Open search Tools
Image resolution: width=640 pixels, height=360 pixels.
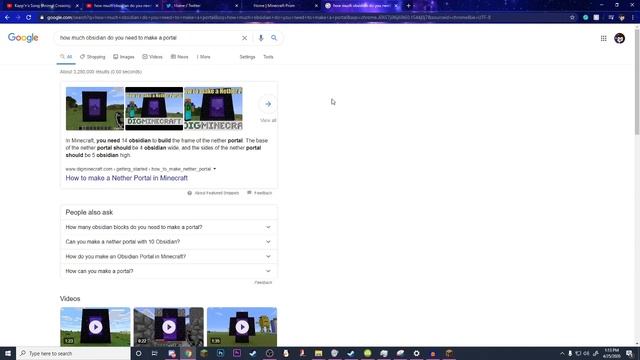[268, 57]
